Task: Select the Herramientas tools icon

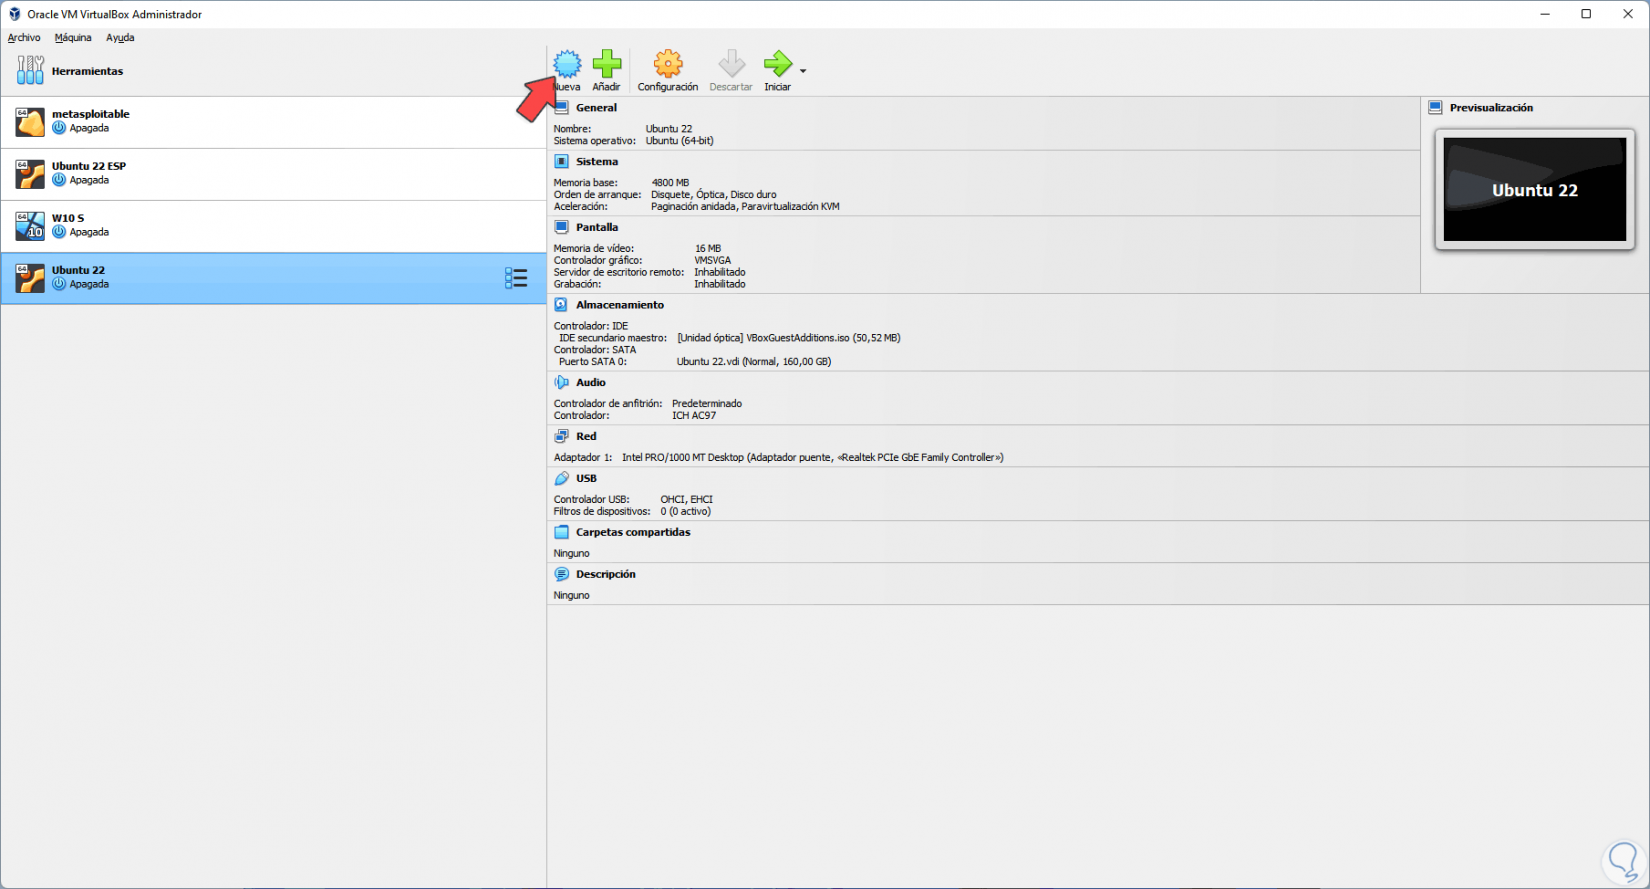Action: pos(30,70)
